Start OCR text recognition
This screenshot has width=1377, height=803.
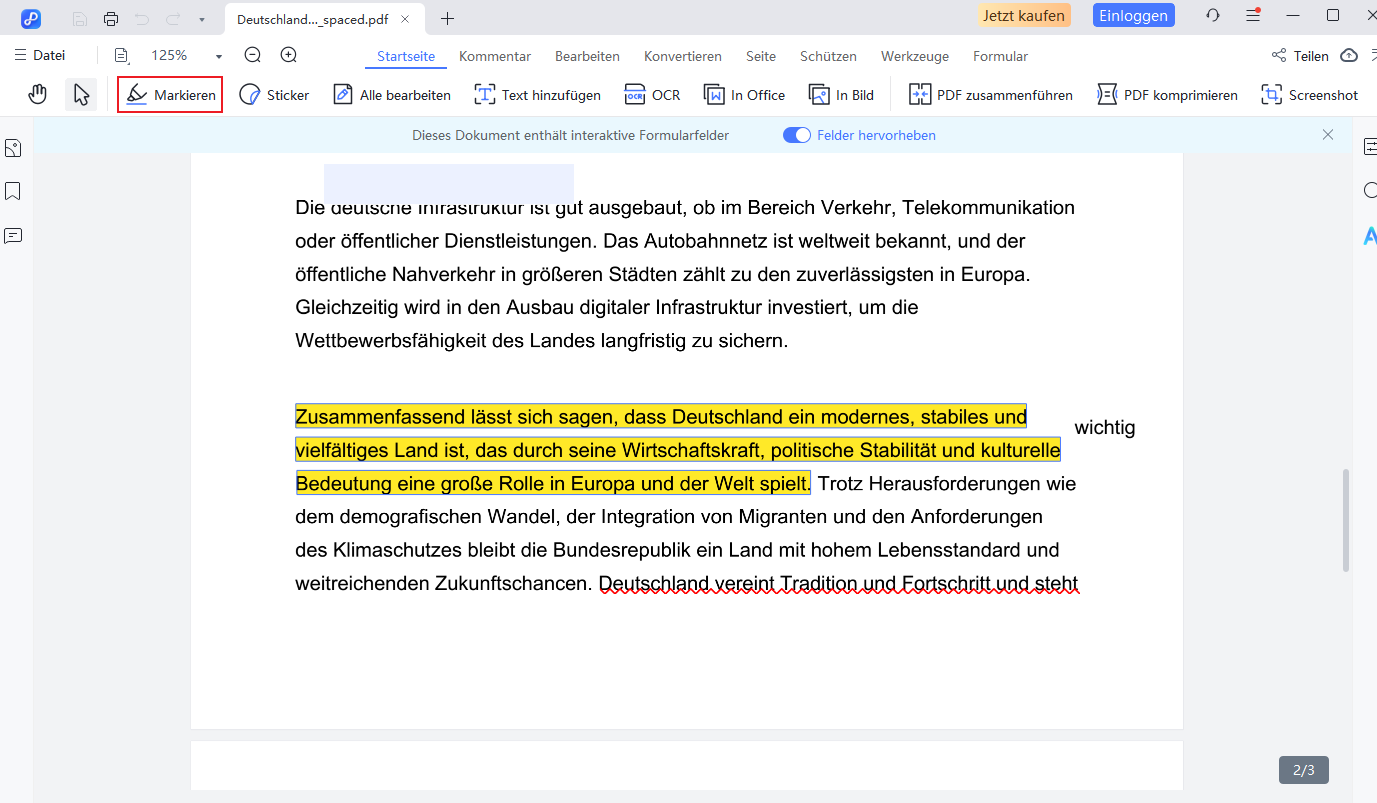[652, 95]
